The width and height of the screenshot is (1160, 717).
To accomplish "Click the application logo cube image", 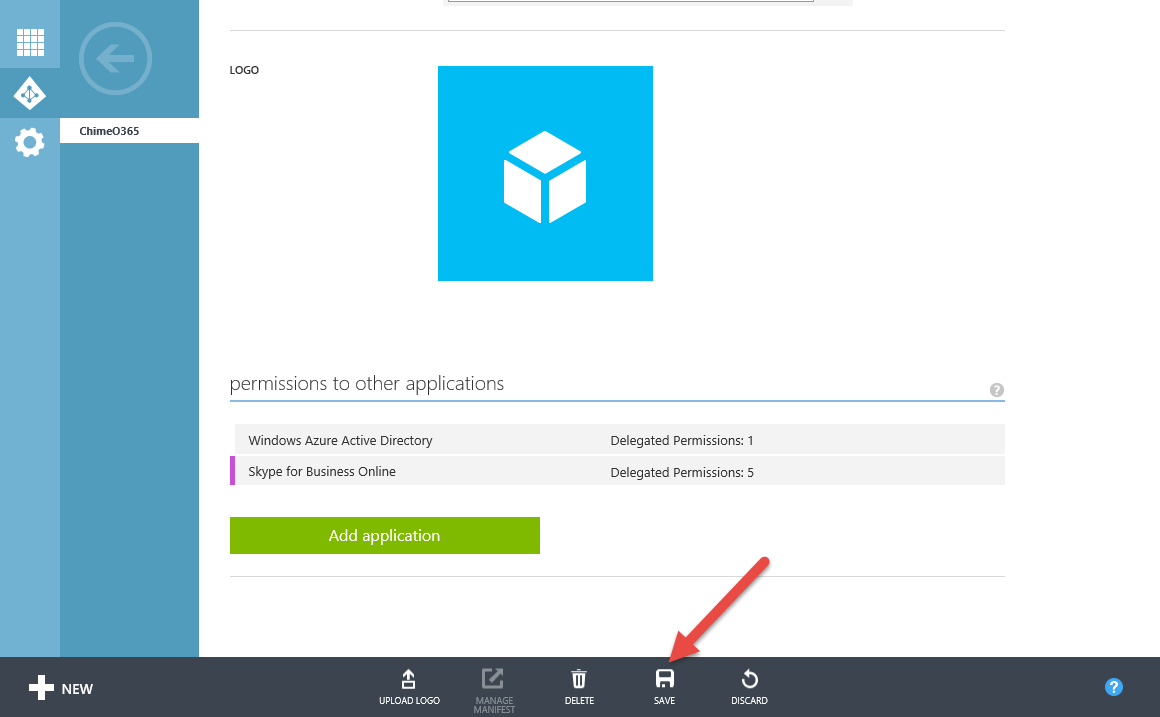I will [545, 173].
